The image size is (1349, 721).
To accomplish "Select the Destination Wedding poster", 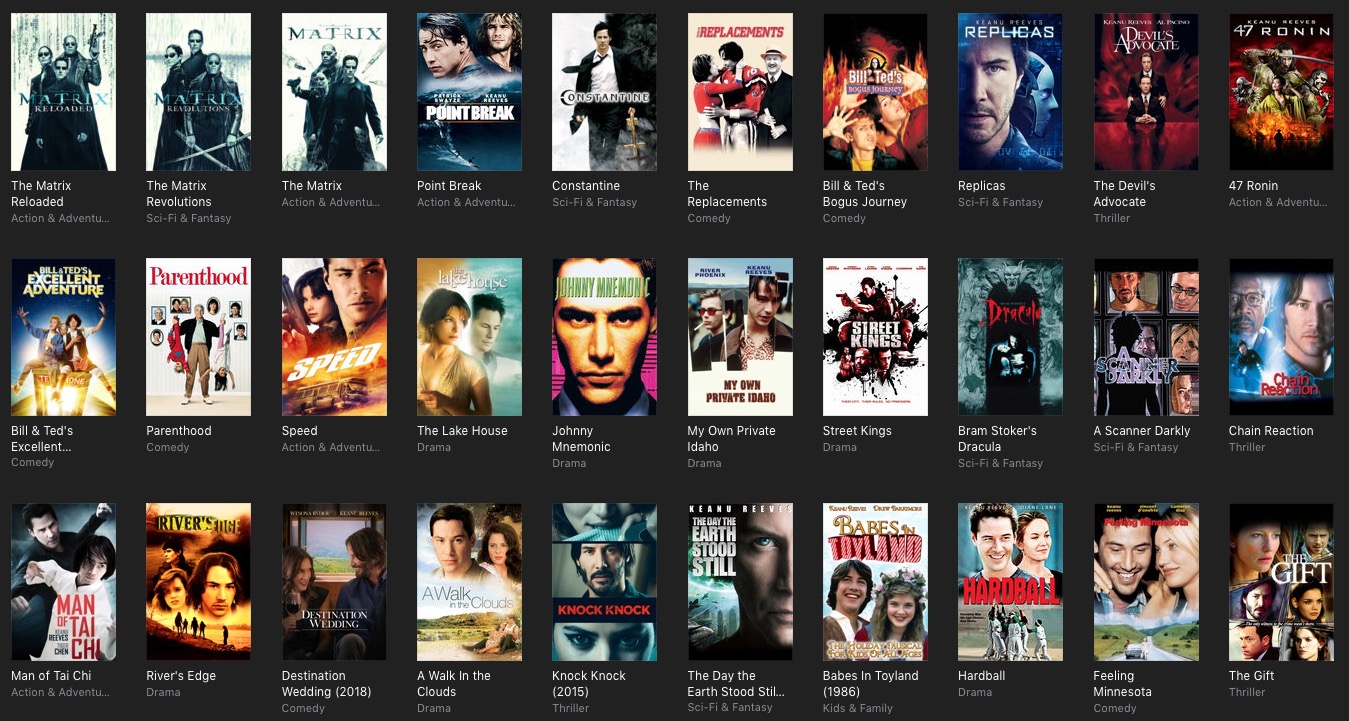I will pos(334,582).
